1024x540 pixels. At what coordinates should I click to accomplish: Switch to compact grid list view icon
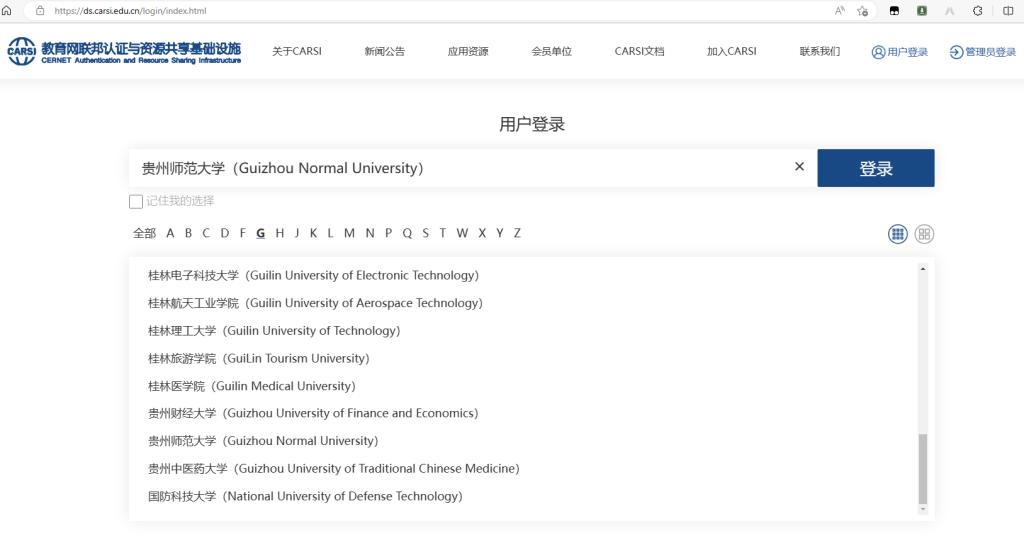pos(898,234)
